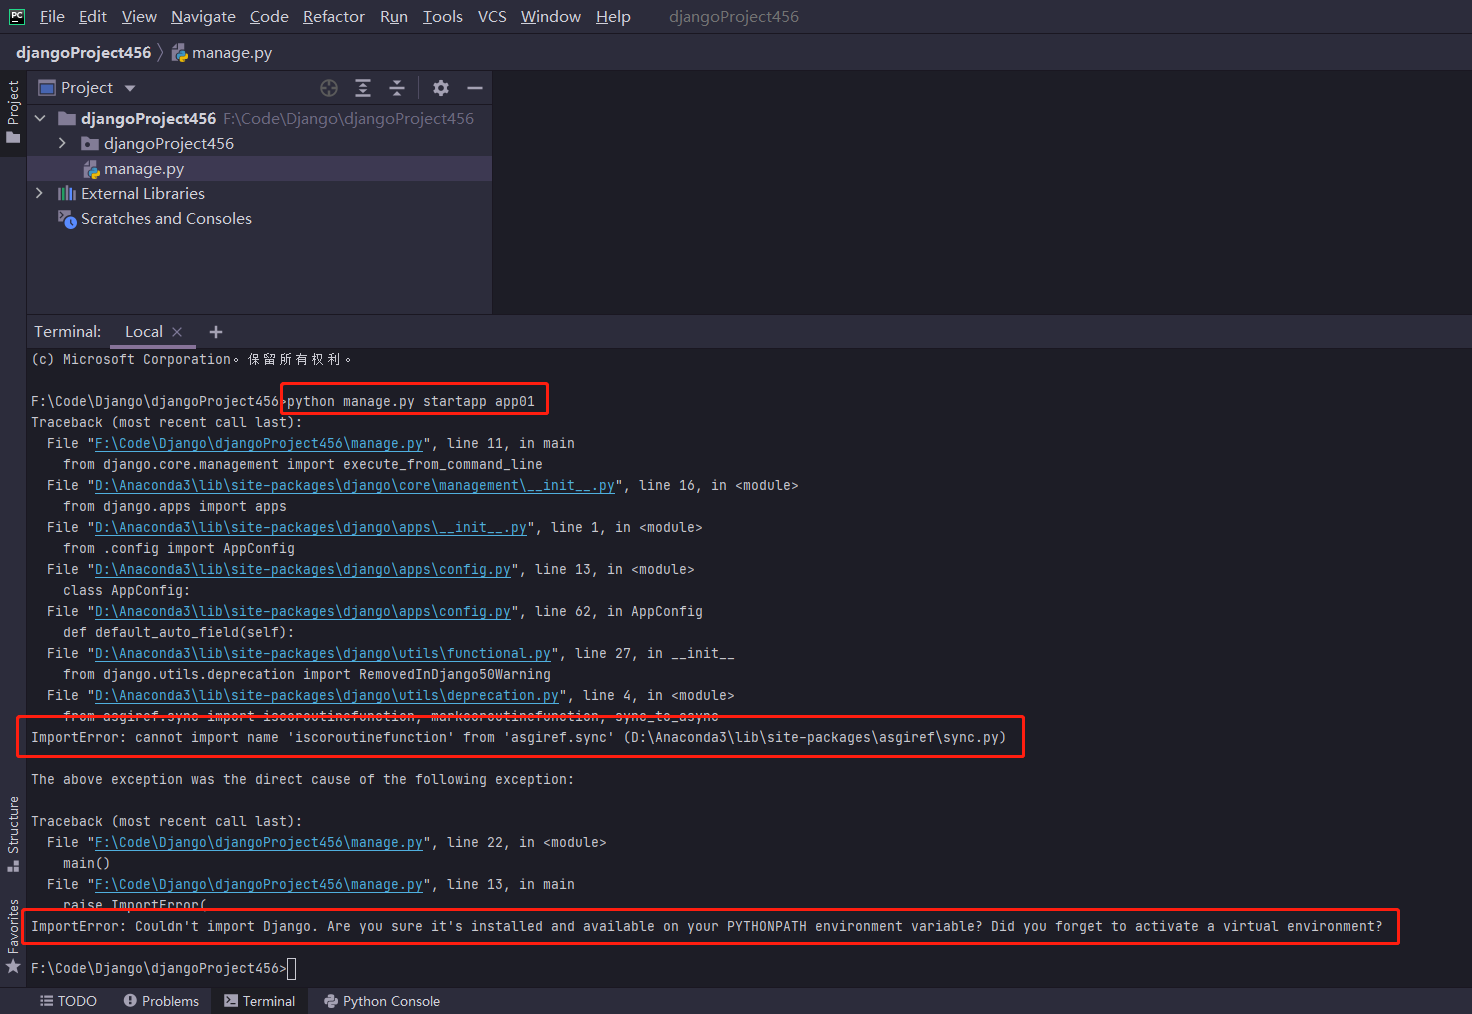The image size is (1472, 1014).
Task: Open the Tools menu
Action: point(443,17)
